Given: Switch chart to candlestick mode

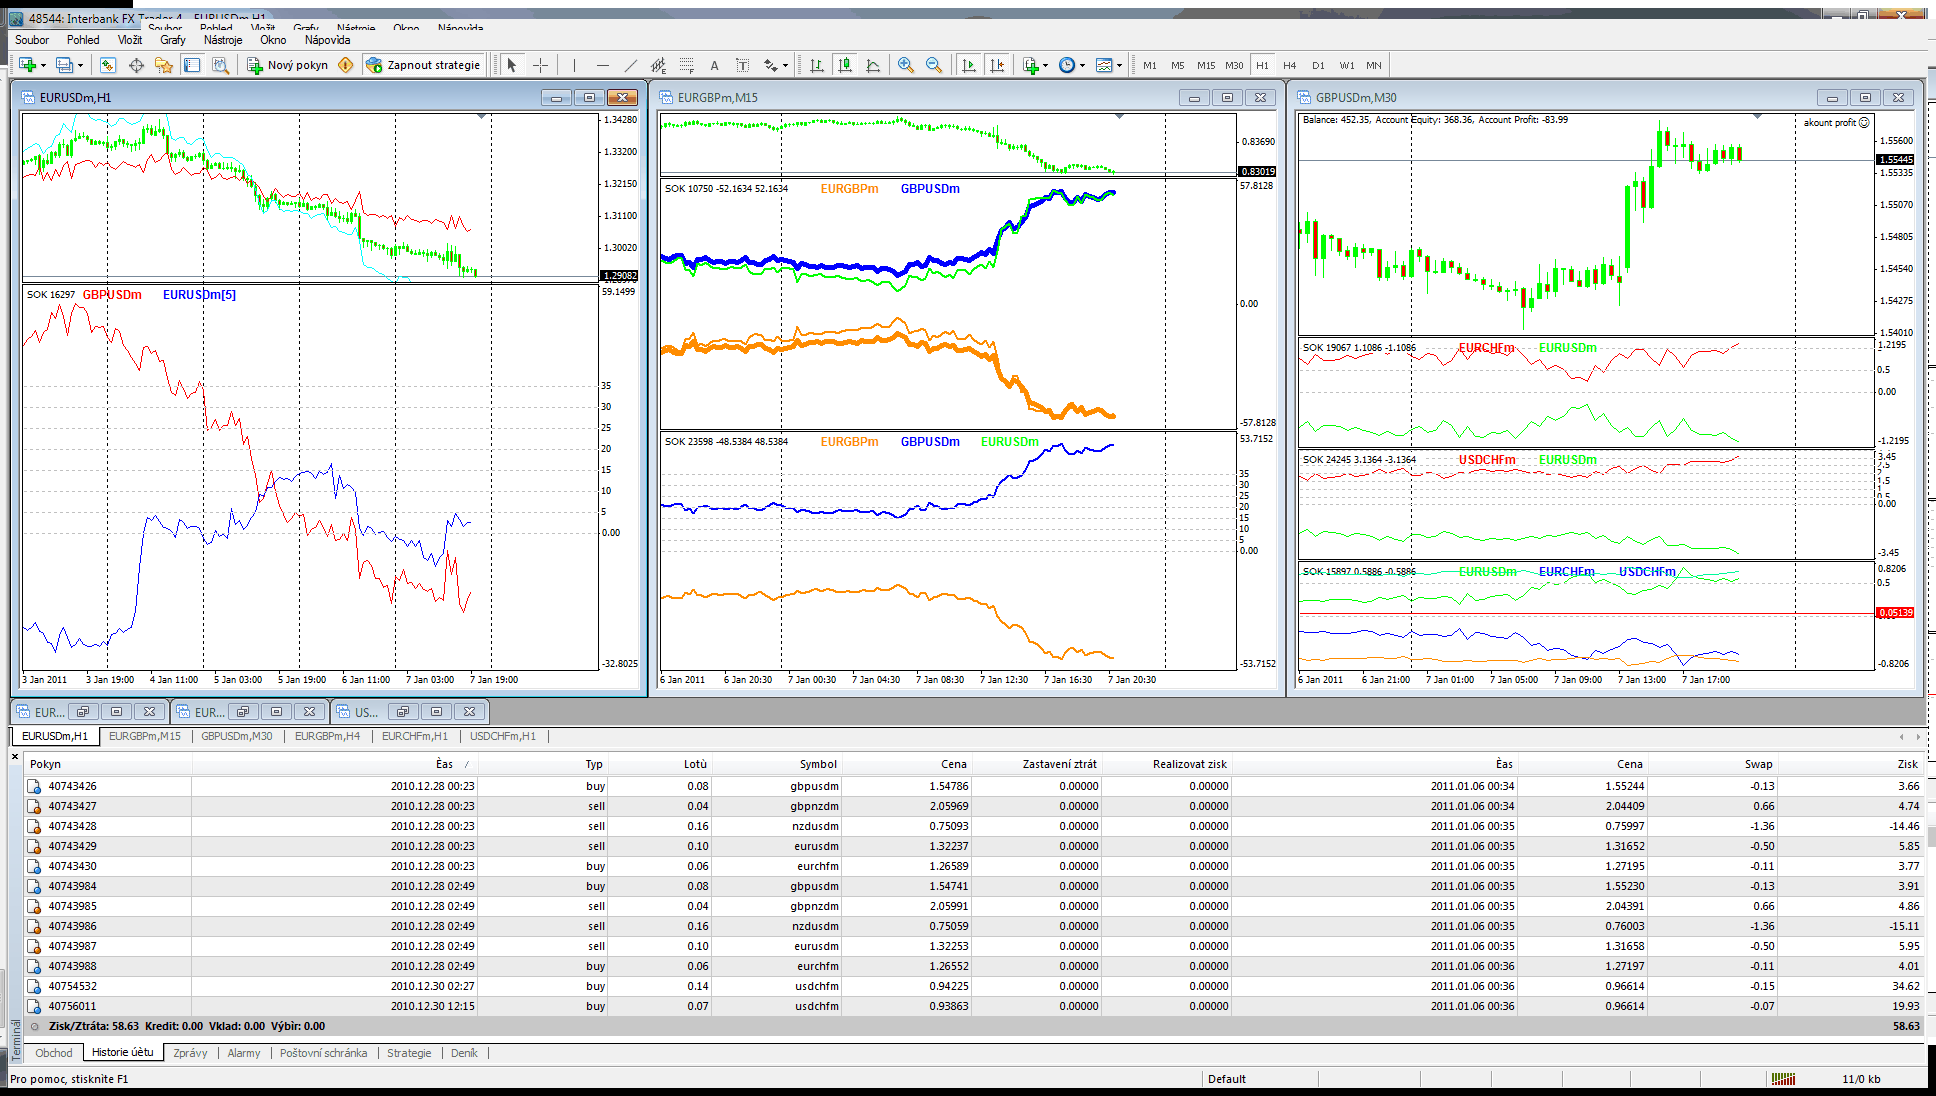Looking at the screenshot, I should click(x=845, y=65).
